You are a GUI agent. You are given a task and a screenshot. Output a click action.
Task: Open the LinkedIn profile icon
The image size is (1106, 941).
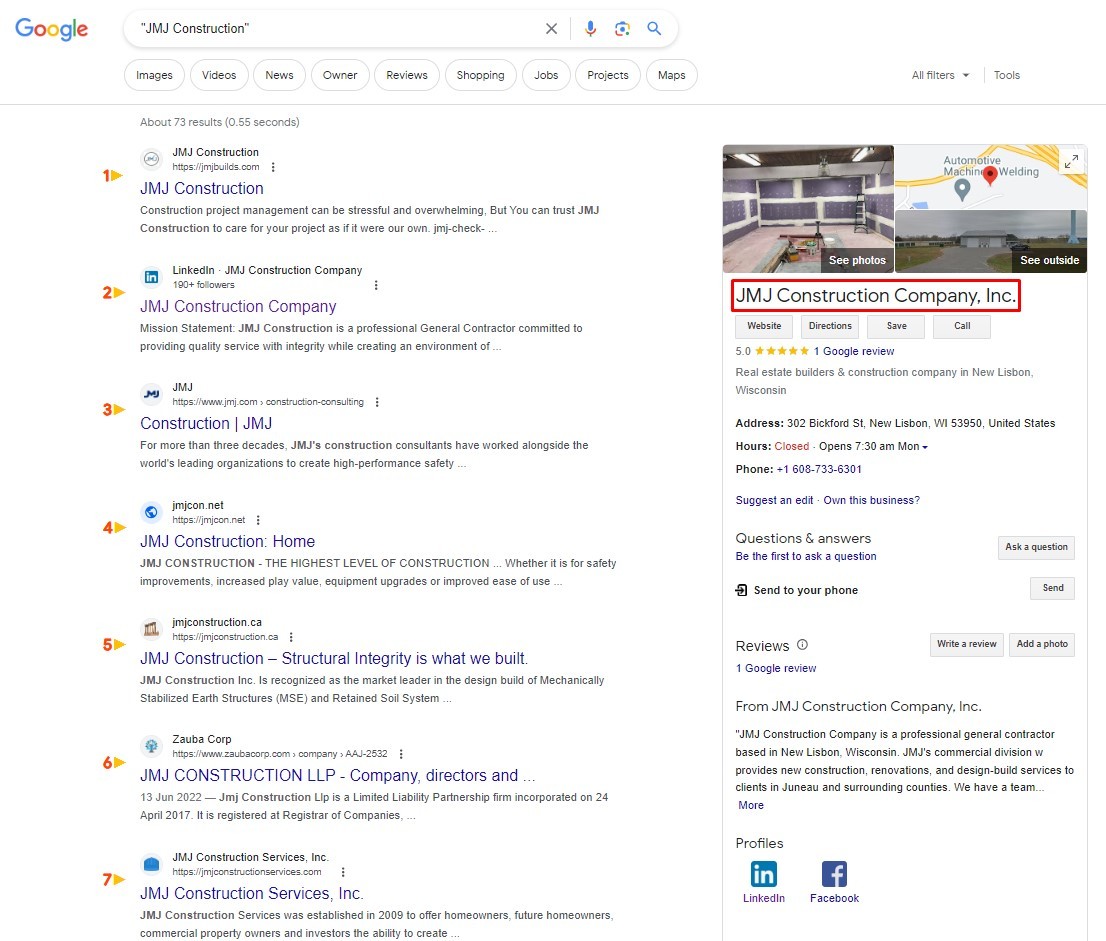click(x=764, y=874)
